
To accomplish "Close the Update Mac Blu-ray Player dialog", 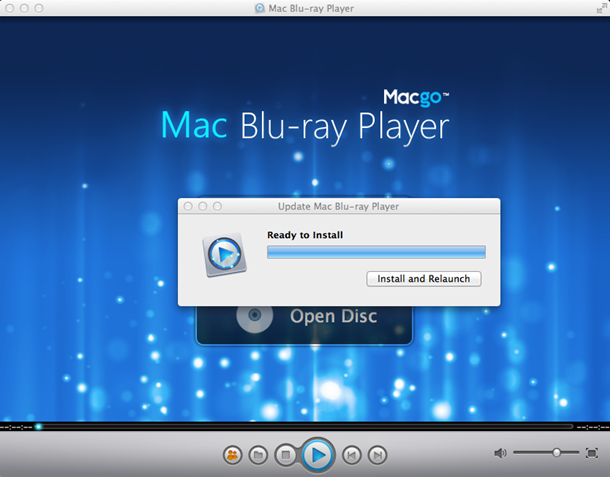I will click(188, 206).
